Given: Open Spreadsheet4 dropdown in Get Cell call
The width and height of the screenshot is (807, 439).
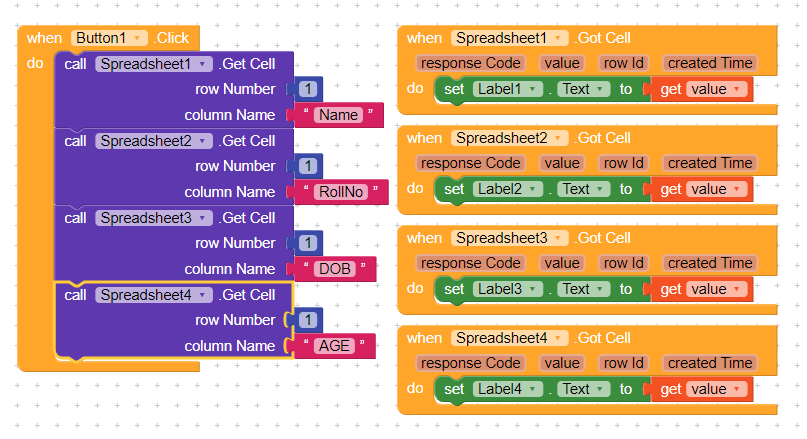Looking at the screenshot, I should [153, 295].
